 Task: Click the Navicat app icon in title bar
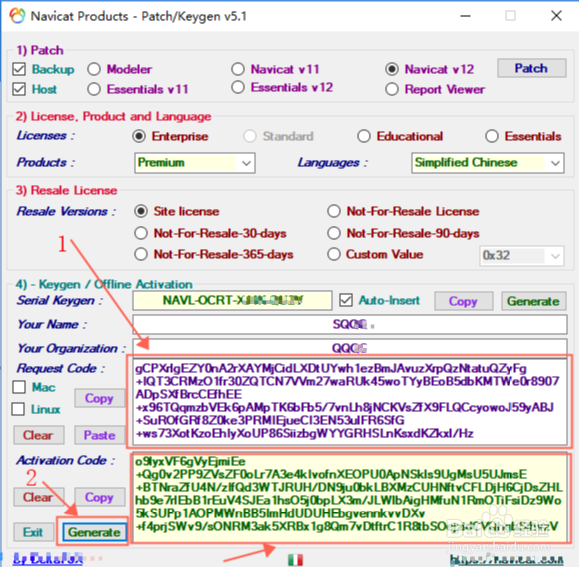point(17,16)
